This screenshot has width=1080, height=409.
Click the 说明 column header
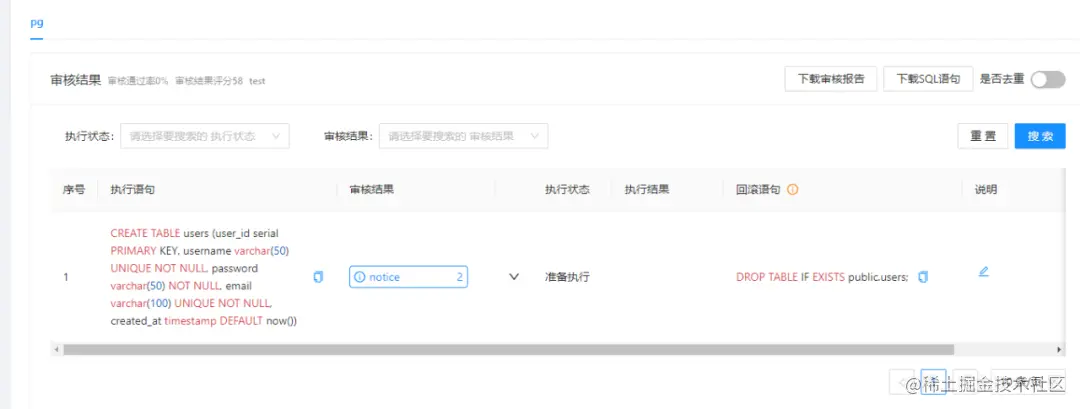tap(985, 189)
